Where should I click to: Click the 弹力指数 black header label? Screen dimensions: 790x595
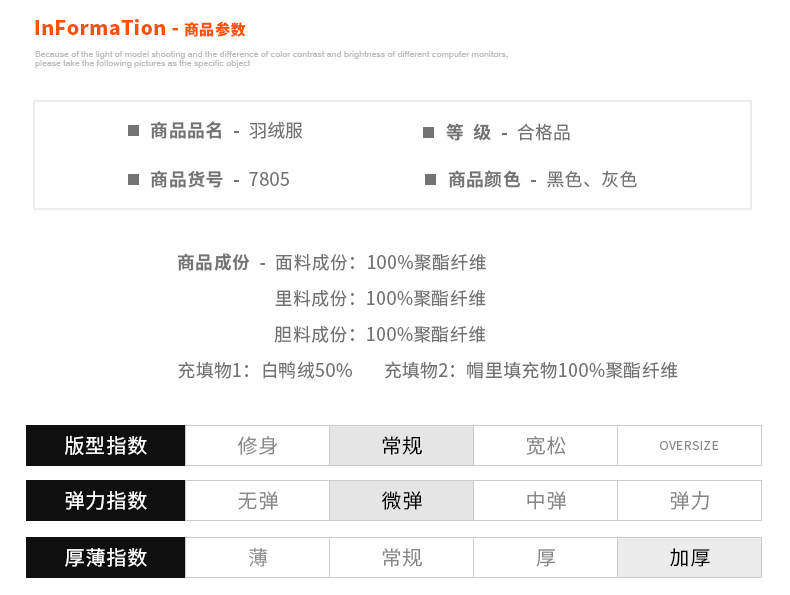(x=106, y=501)
